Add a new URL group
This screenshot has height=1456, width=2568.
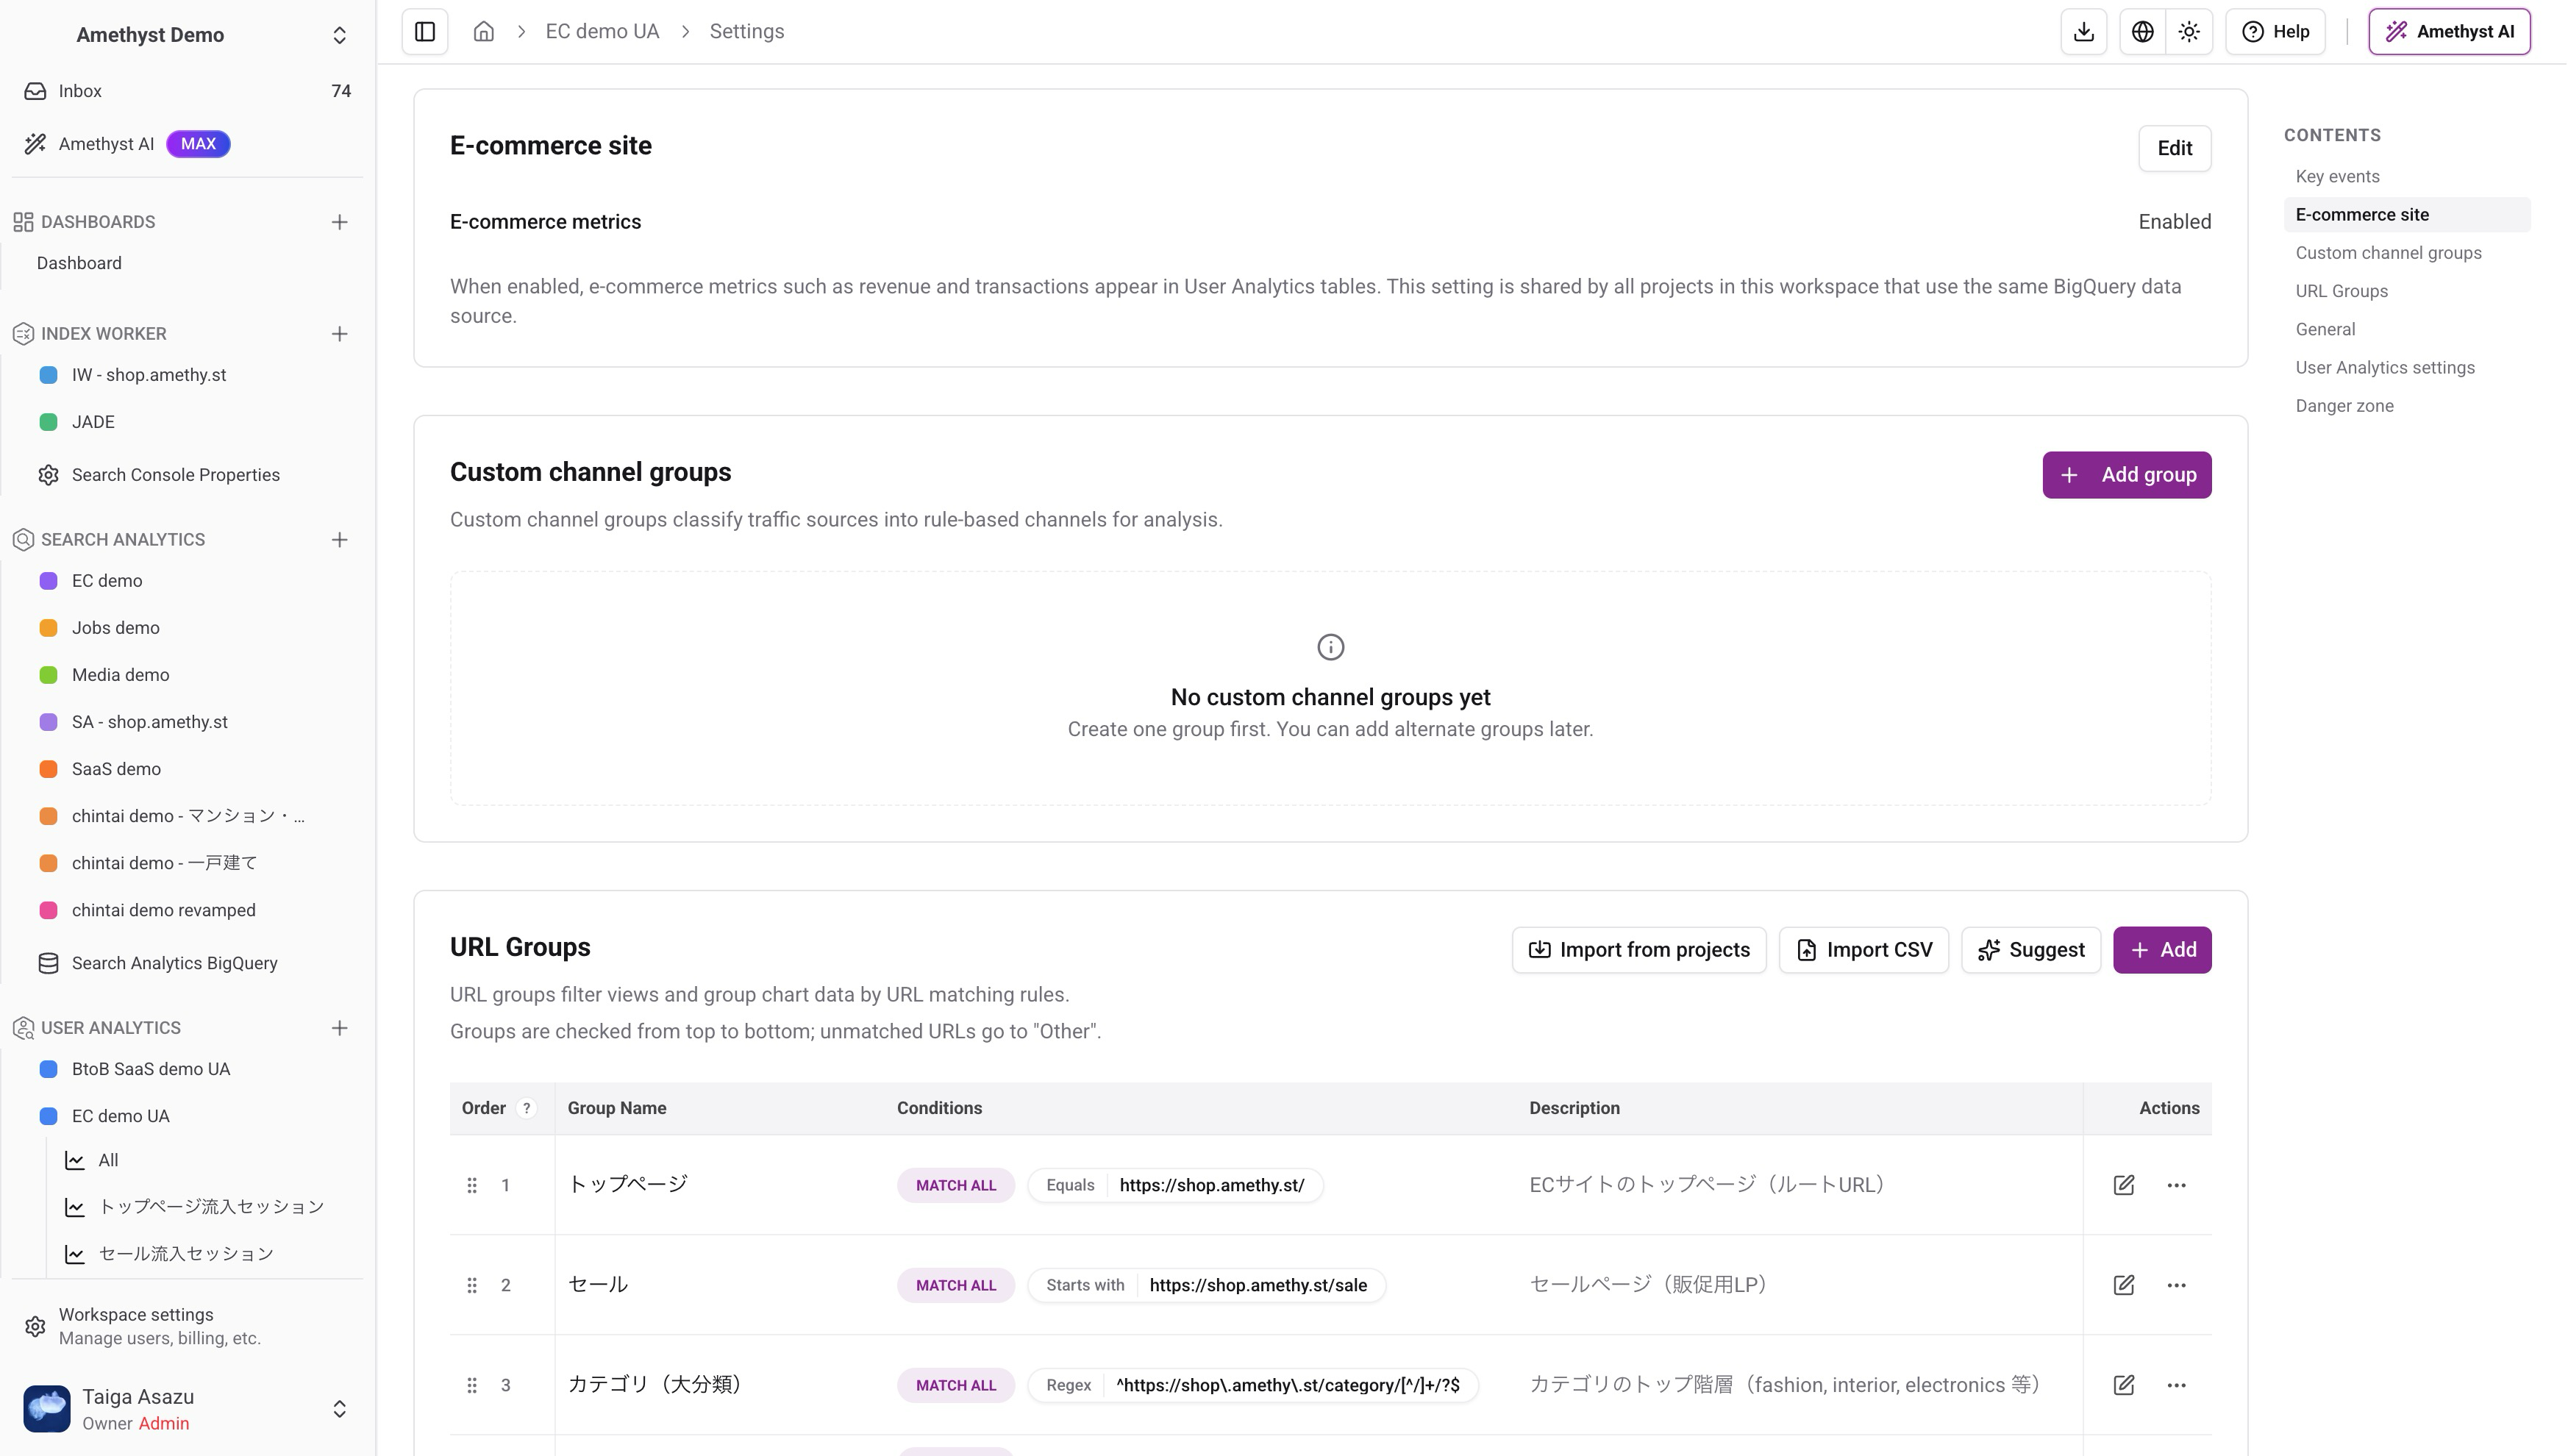tap(2162, 950)
